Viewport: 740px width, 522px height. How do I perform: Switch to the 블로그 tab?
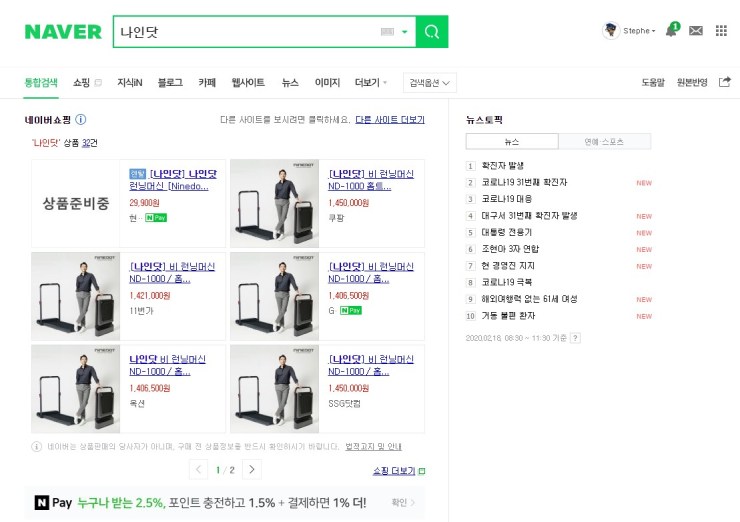(x=170, y=82)
